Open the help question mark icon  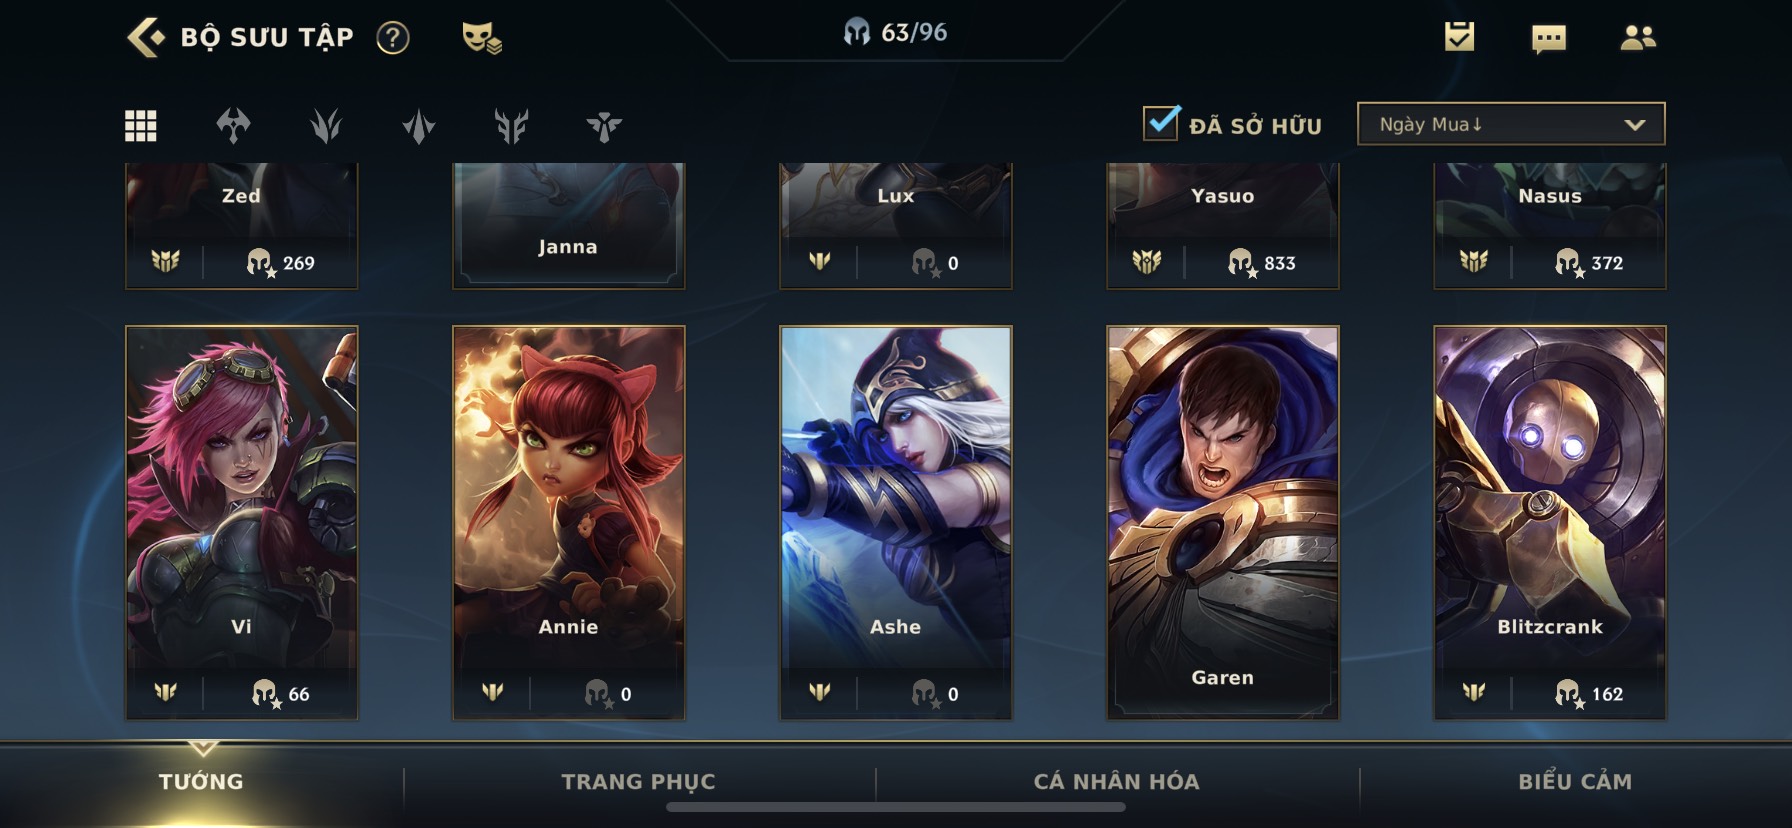[x=393, y=38]
